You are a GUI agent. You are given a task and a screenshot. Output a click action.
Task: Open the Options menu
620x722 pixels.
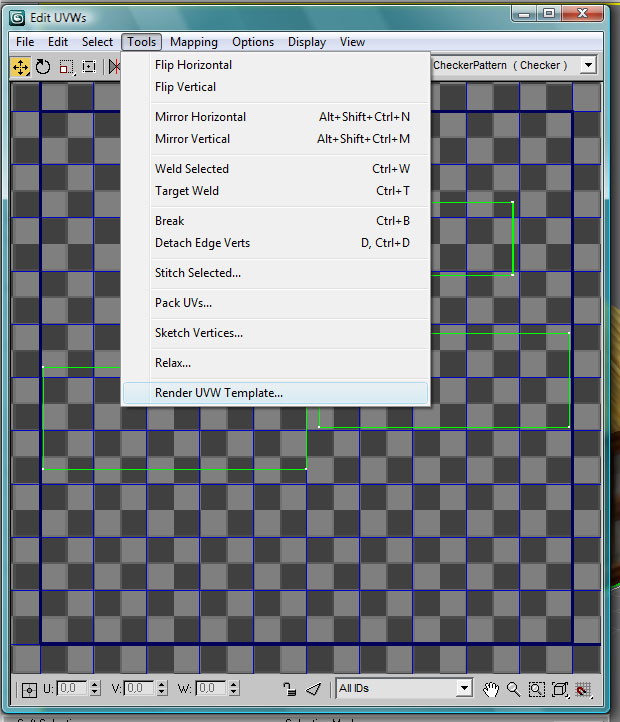[x=253, y=42]
